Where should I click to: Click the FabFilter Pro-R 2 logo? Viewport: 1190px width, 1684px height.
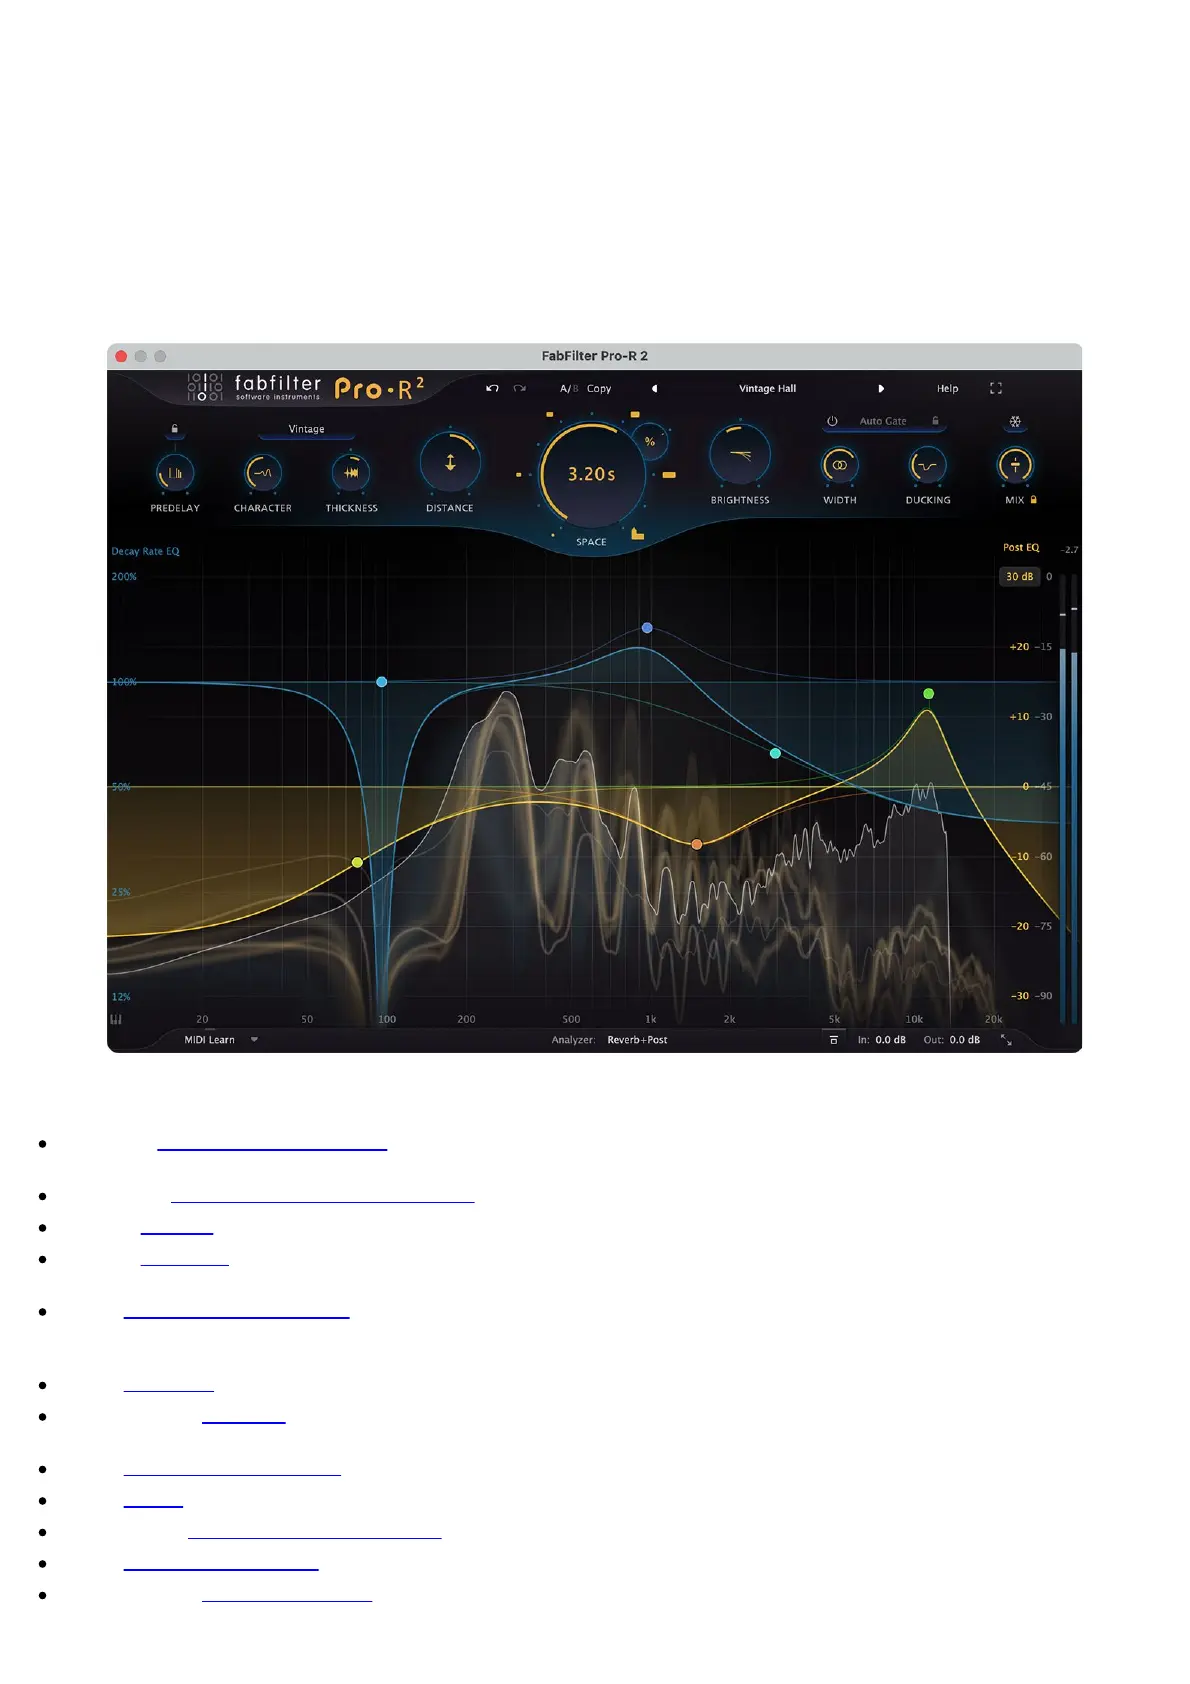pos(306,387)
